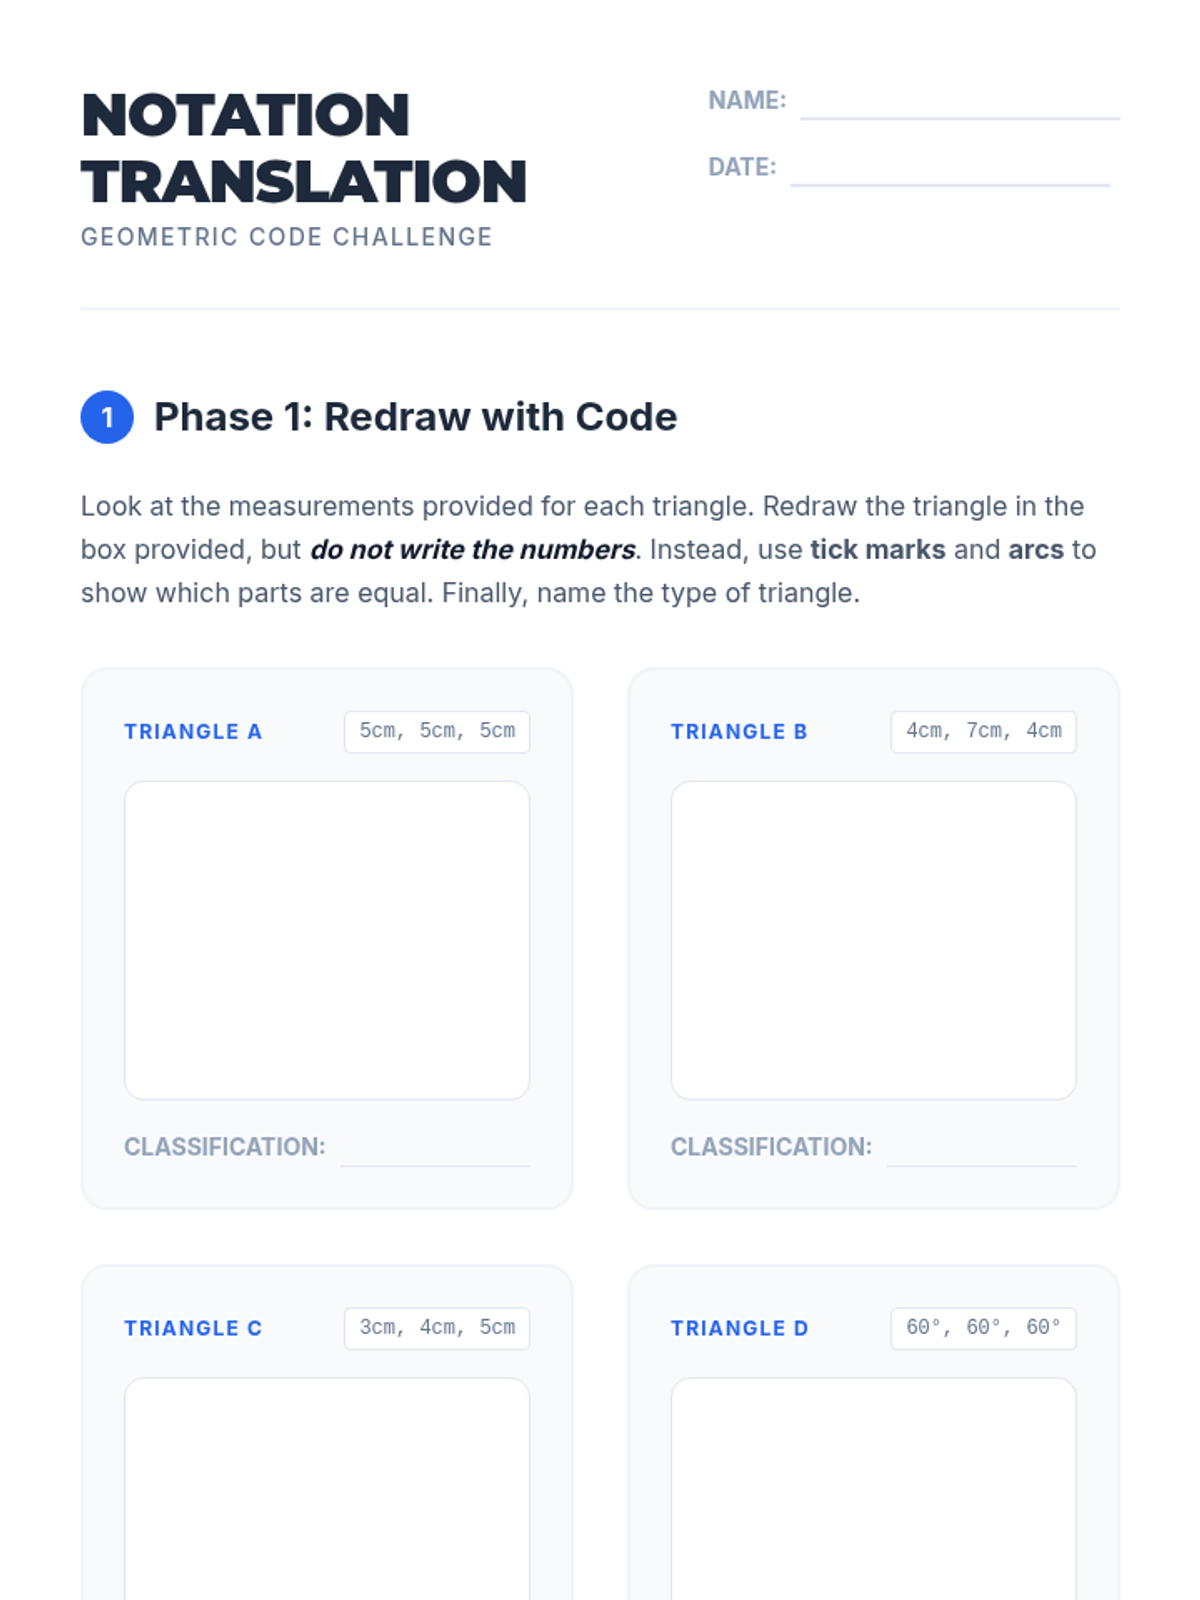Viewport: 1200px width, 1600px height.
Task: Click the Triangle C drawing box
Action: [x=327, y=1489]
